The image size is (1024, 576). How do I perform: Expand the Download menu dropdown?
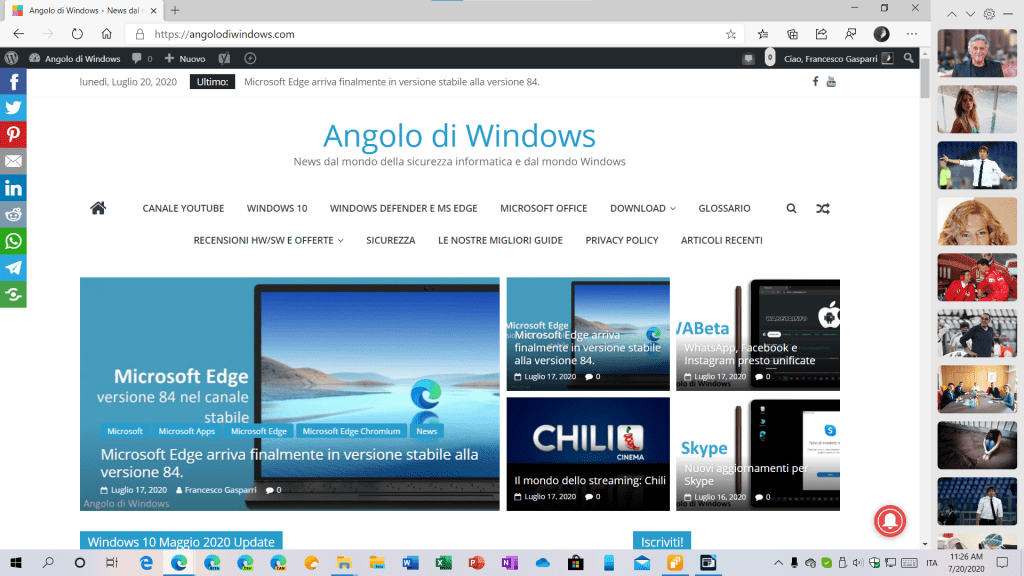coord(642,208)
